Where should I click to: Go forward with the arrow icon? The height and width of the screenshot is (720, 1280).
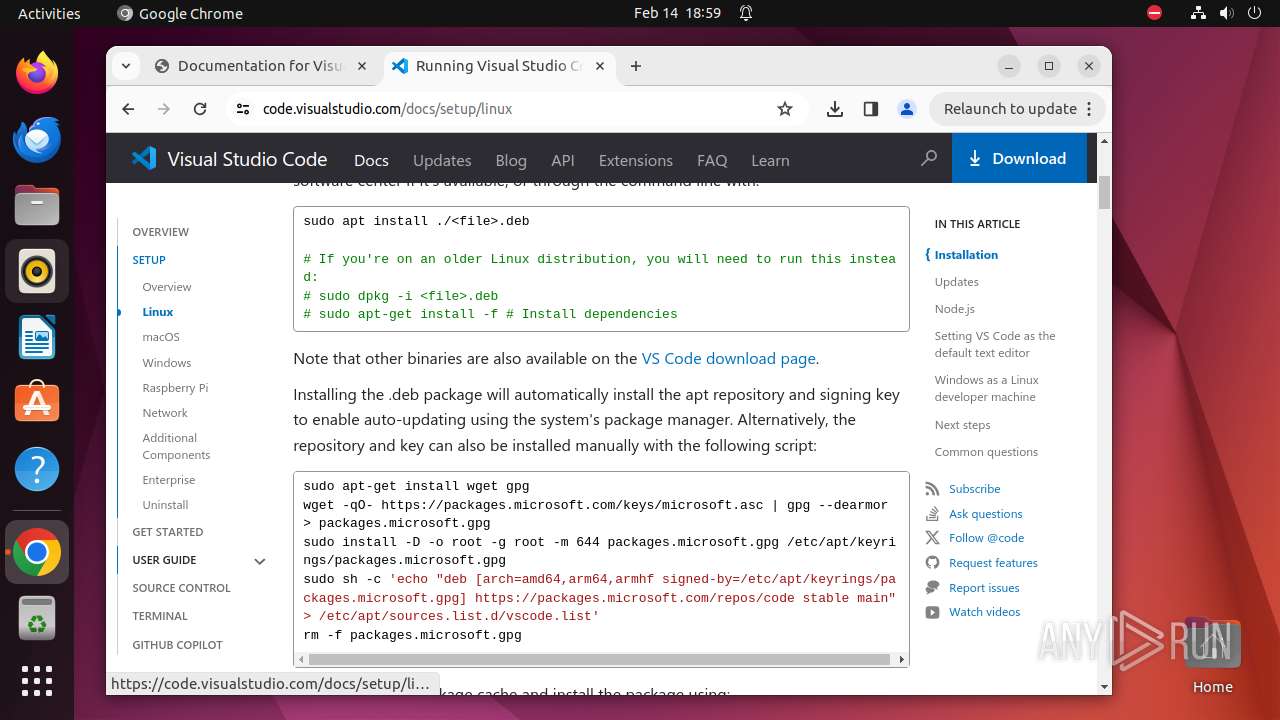point(164,109)
